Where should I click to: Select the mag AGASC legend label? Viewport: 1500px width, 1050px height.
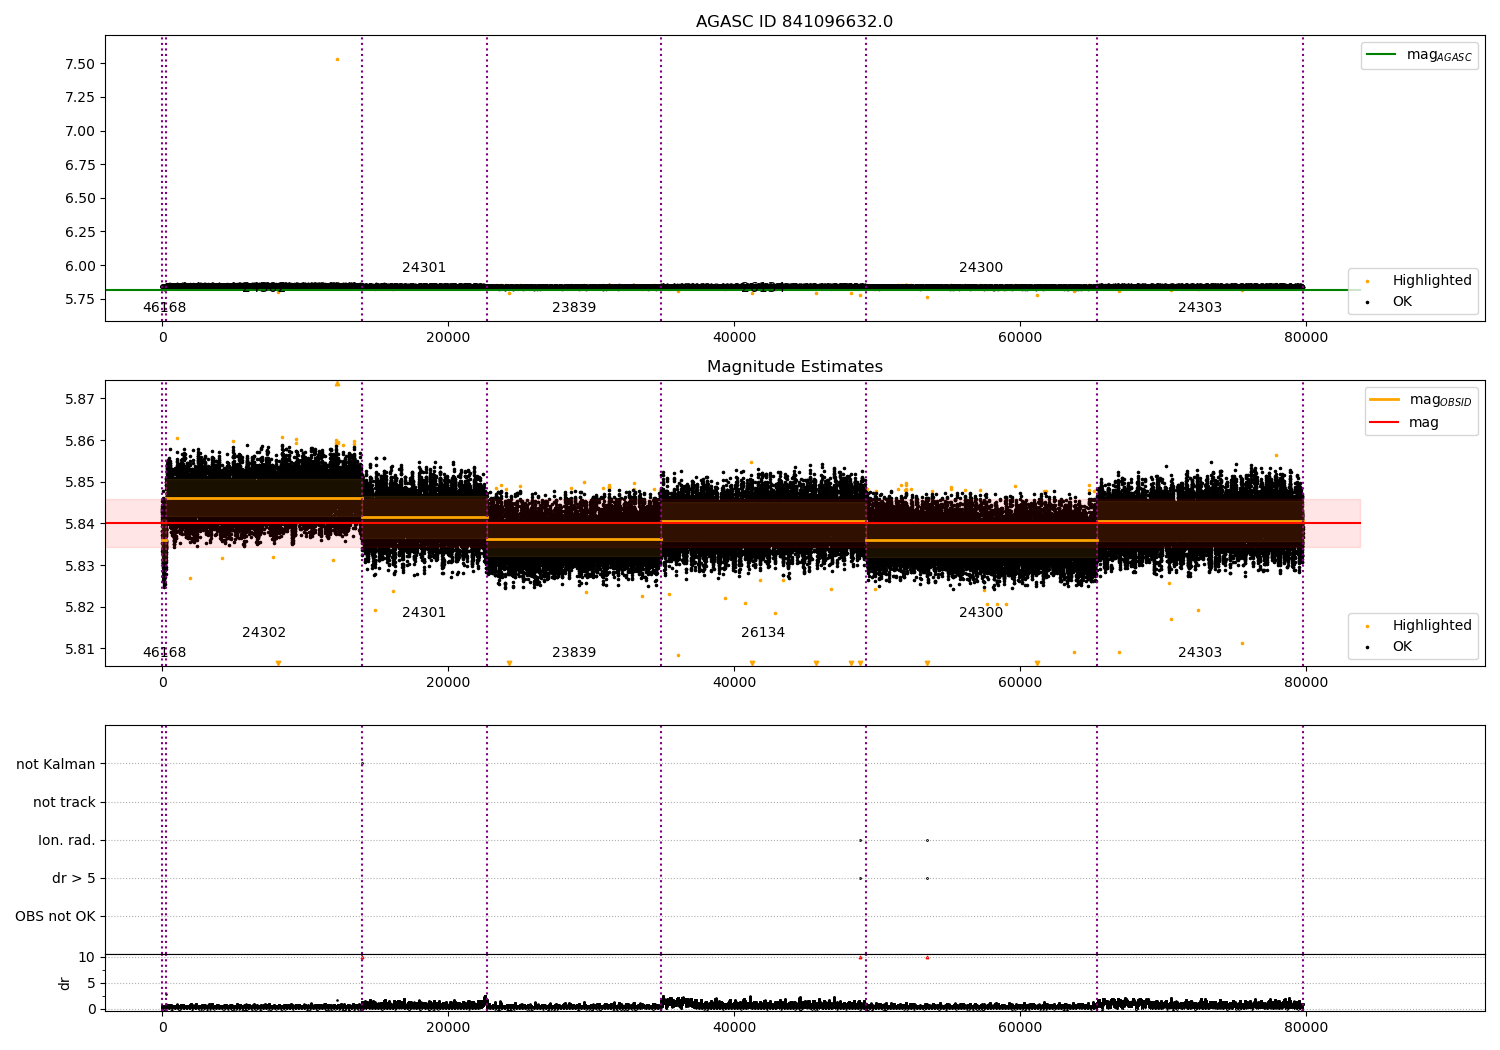1439,55
